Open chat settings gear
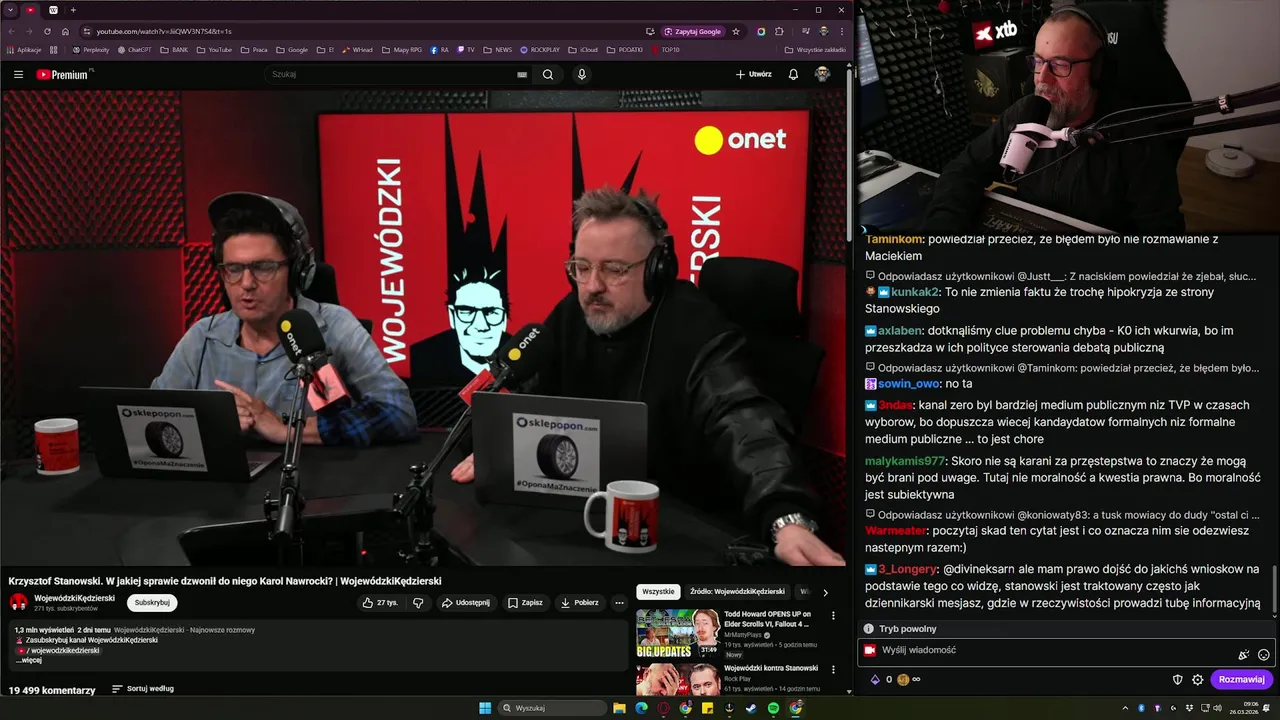The width and height of the screenshot is (1280, 720). tap(1197, 680)
